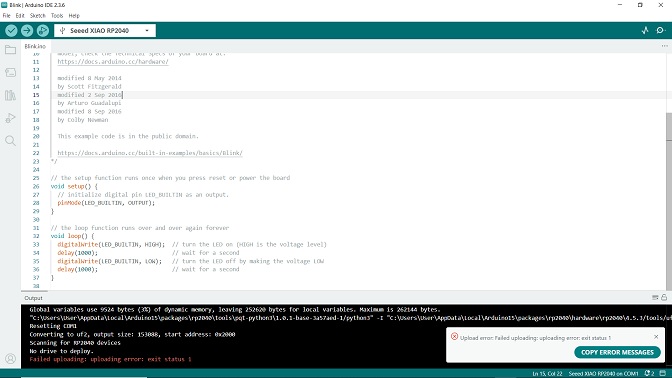Toggle the bottom panel icon in status bar
Viewport: 672px width, 378px height.
pos(663,373)
